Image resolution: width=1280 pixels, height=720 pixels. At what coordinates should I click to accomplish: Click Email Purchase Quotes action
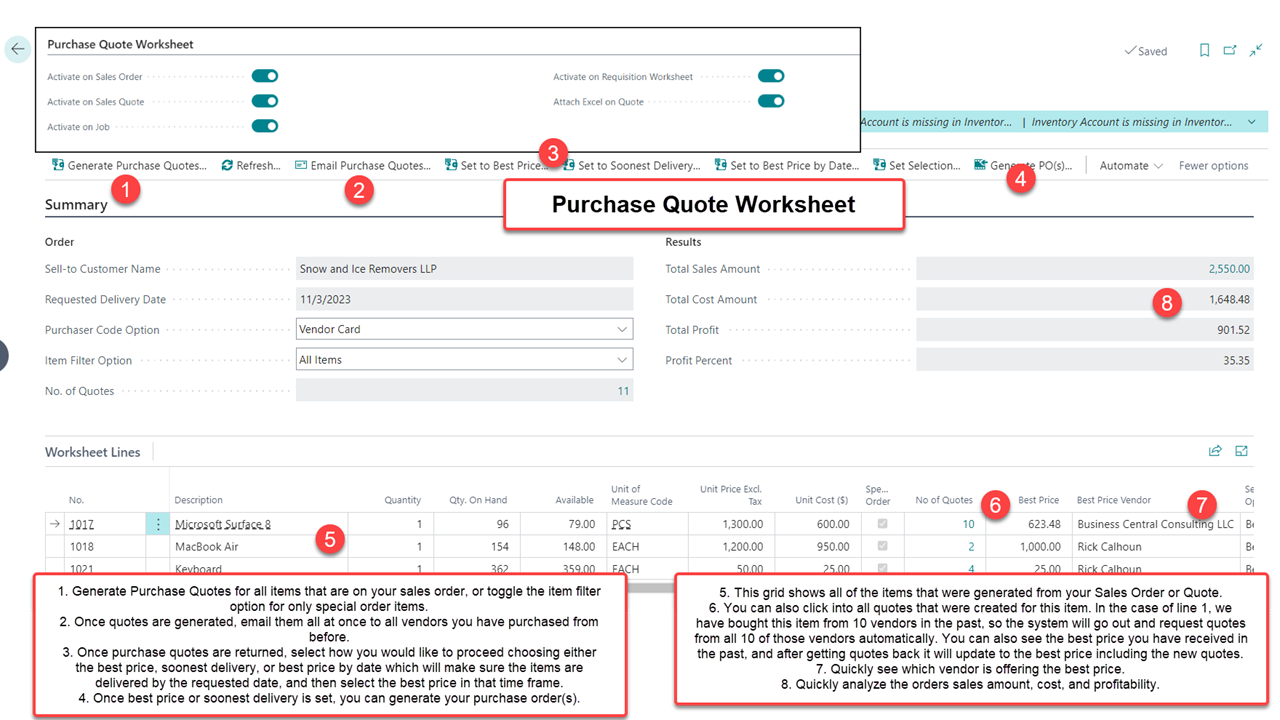coord(363,166)
